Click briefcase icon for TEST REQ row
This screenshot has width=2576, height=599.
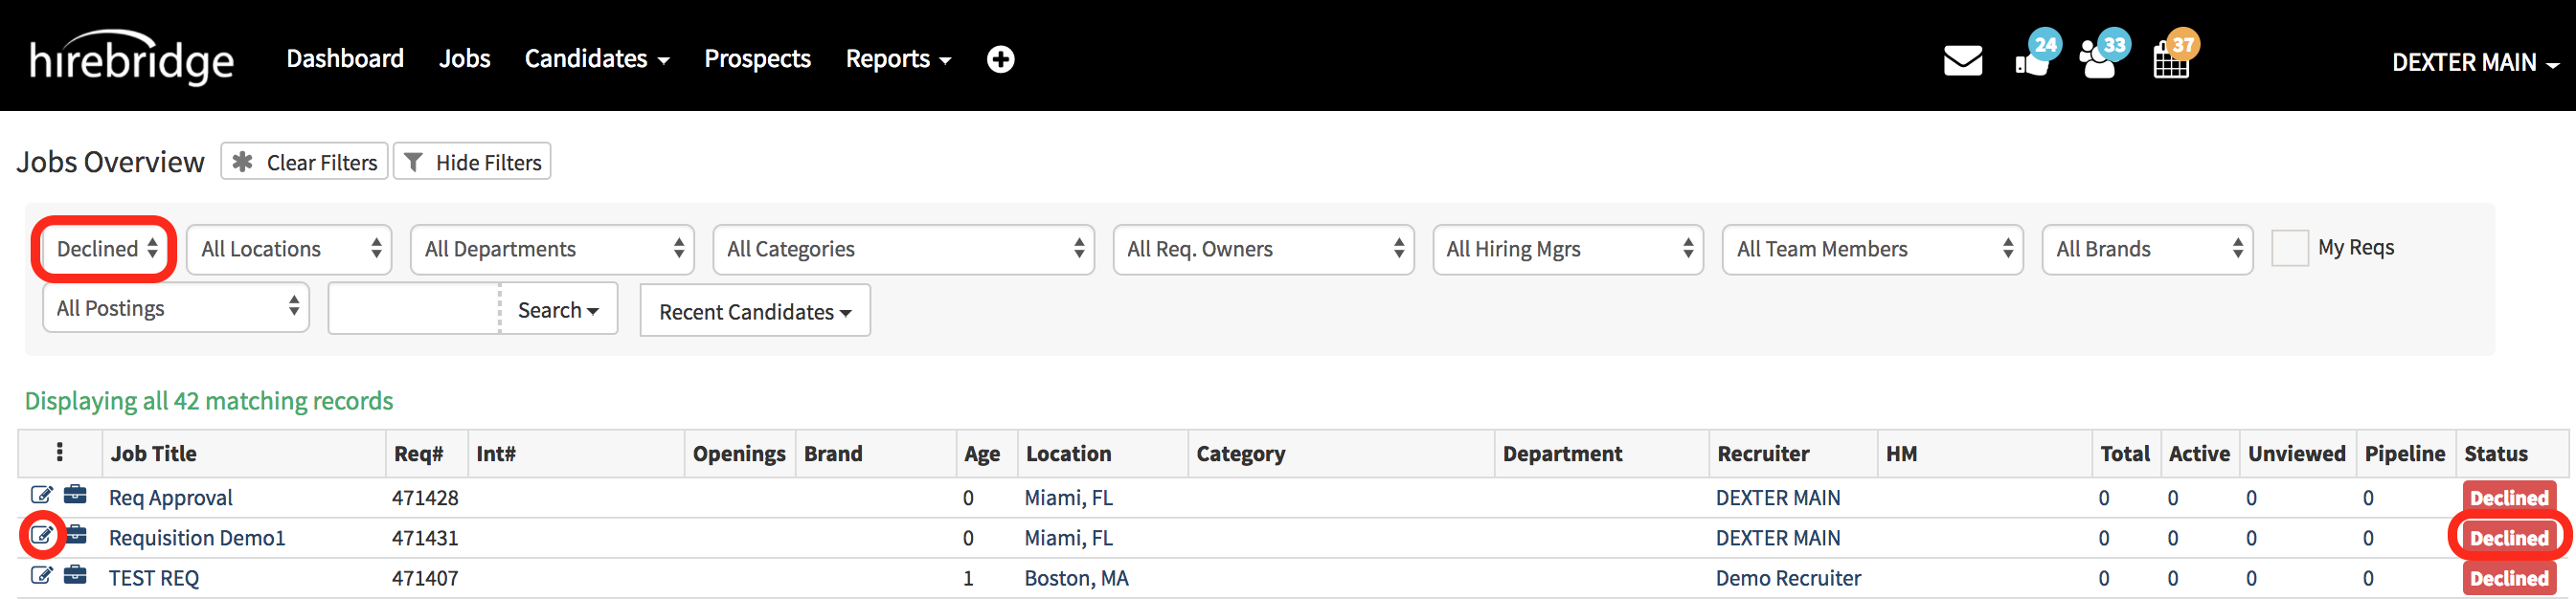tap(75, 575)
